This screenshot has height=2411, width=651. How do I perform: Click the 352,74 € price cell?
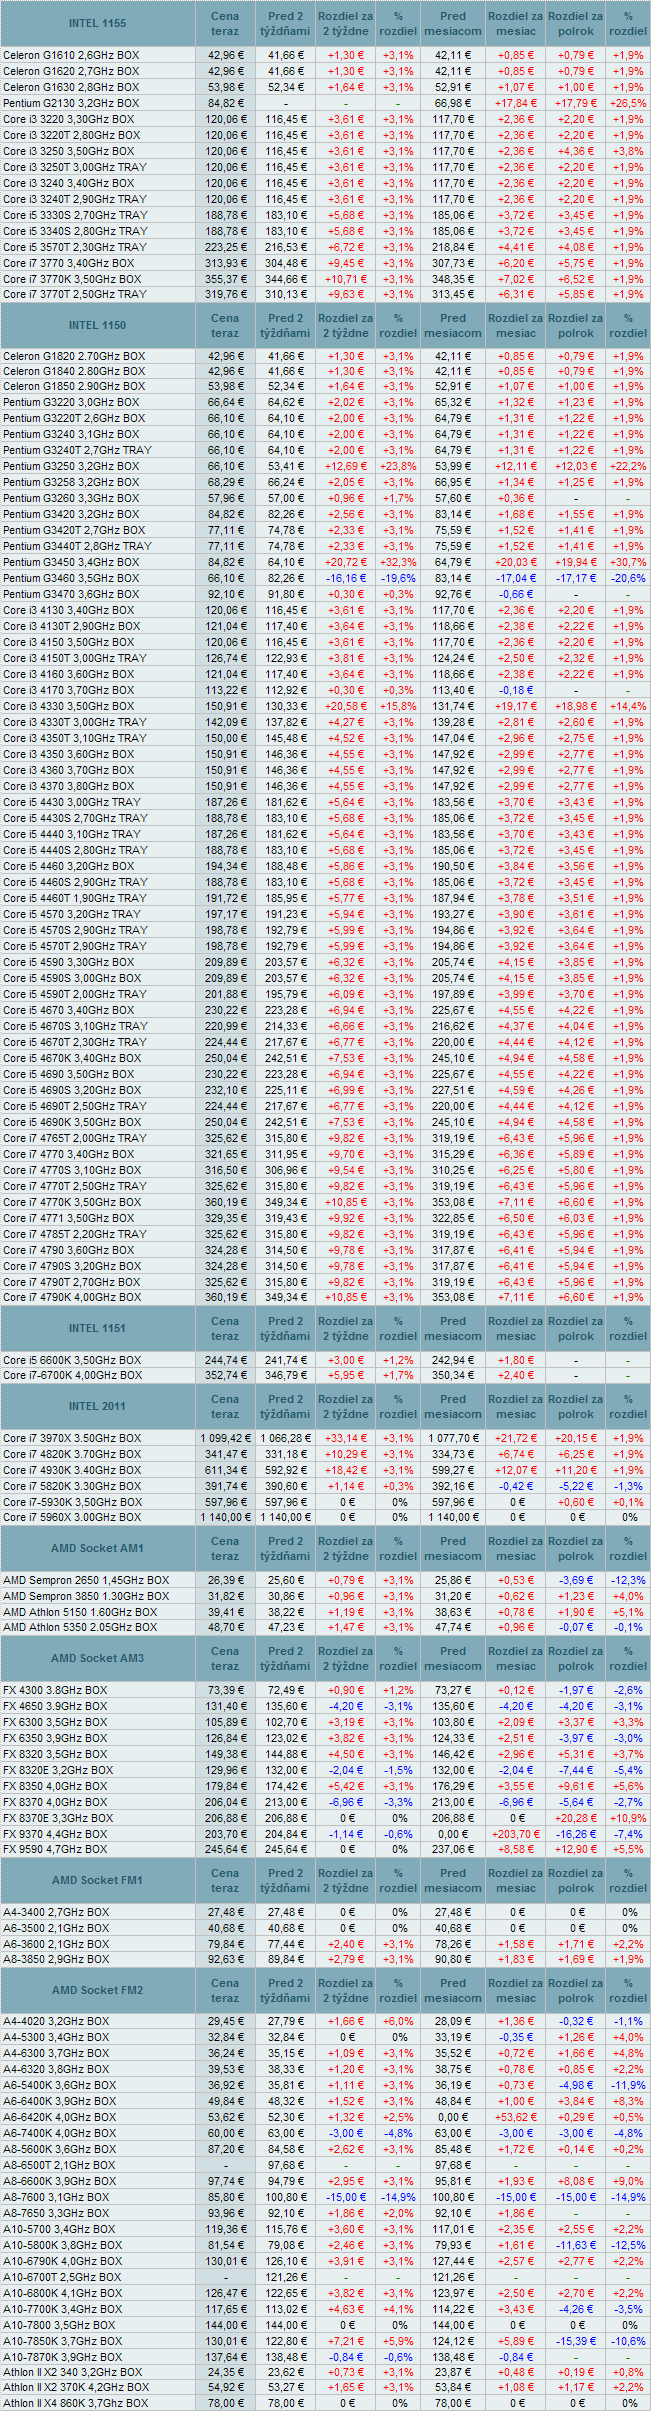click(x=225, y=1375)
